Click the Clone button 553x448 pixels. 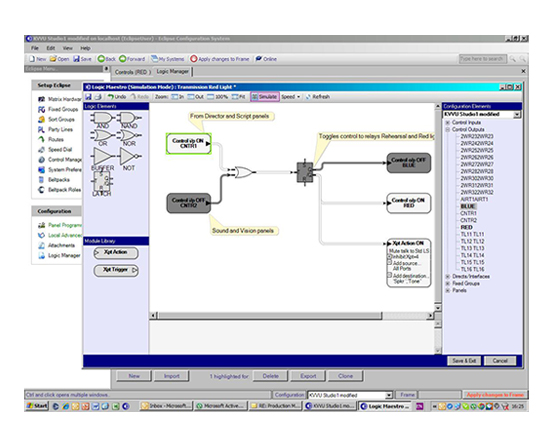point(346,376)
